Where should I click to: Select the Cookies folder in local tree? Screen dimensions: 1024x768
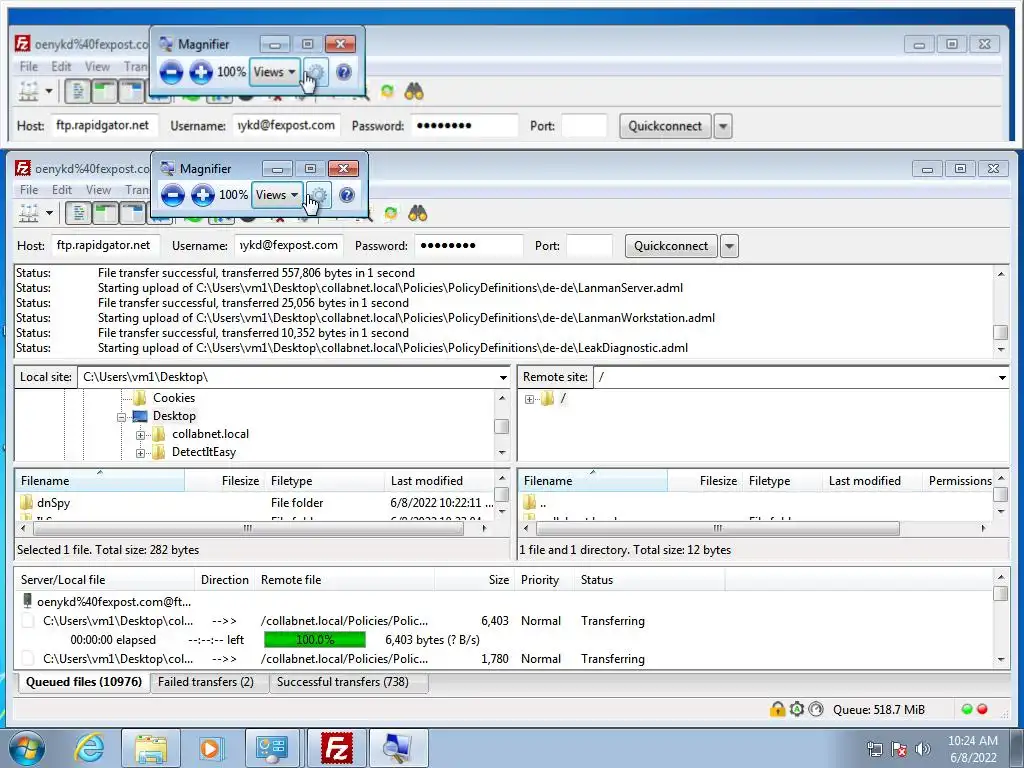click(174, 398)
